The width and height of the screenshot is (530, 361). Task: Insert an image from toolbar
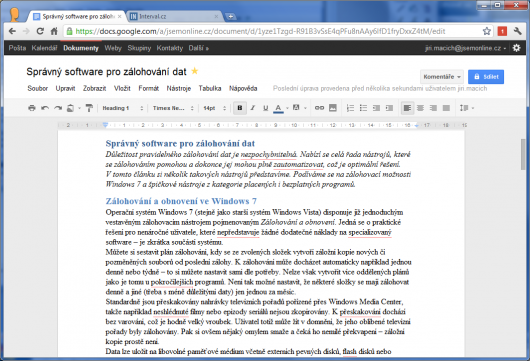point(333,108)
